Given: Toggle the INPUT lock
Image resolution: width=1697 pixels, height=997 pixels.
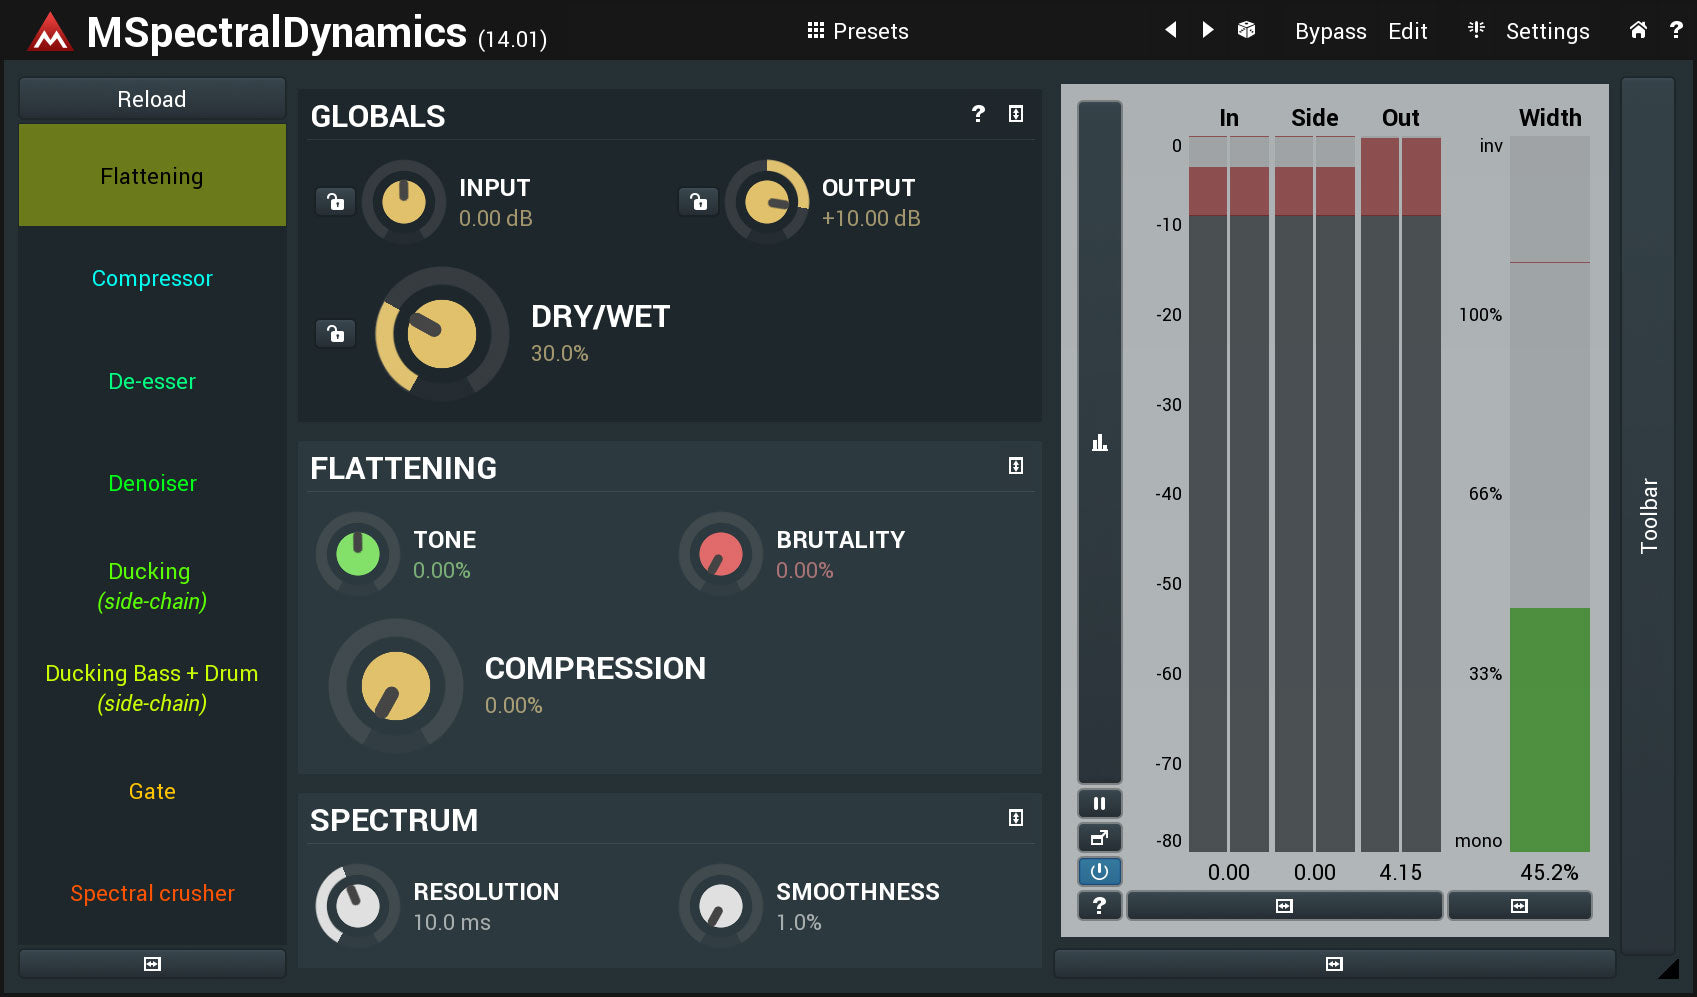Looking at the screenshot, I should (336, 202).
